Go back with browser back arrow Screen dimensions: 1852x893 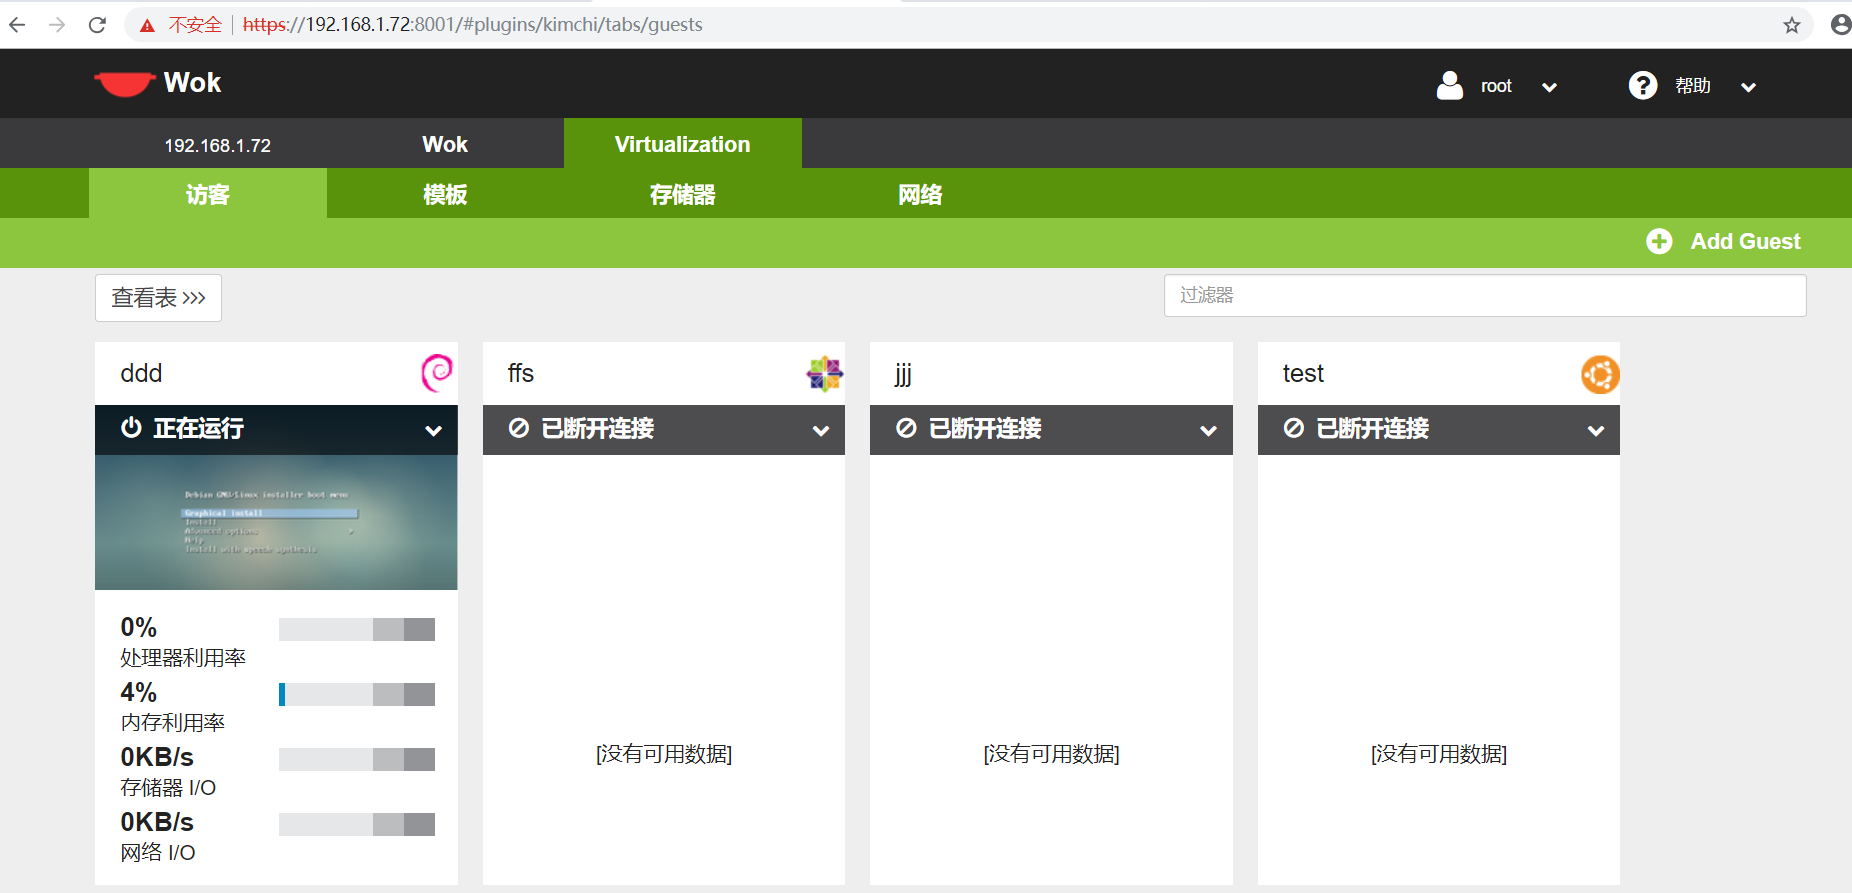point(17,24)
